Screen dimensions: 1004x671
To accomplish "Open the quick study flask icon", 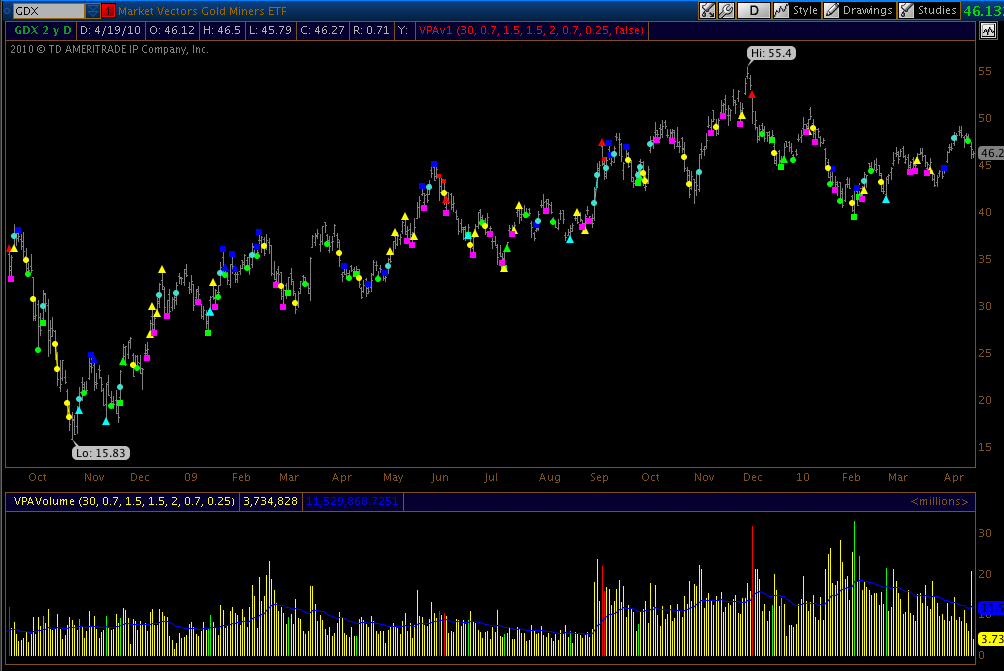I will [x=708, y=10].
